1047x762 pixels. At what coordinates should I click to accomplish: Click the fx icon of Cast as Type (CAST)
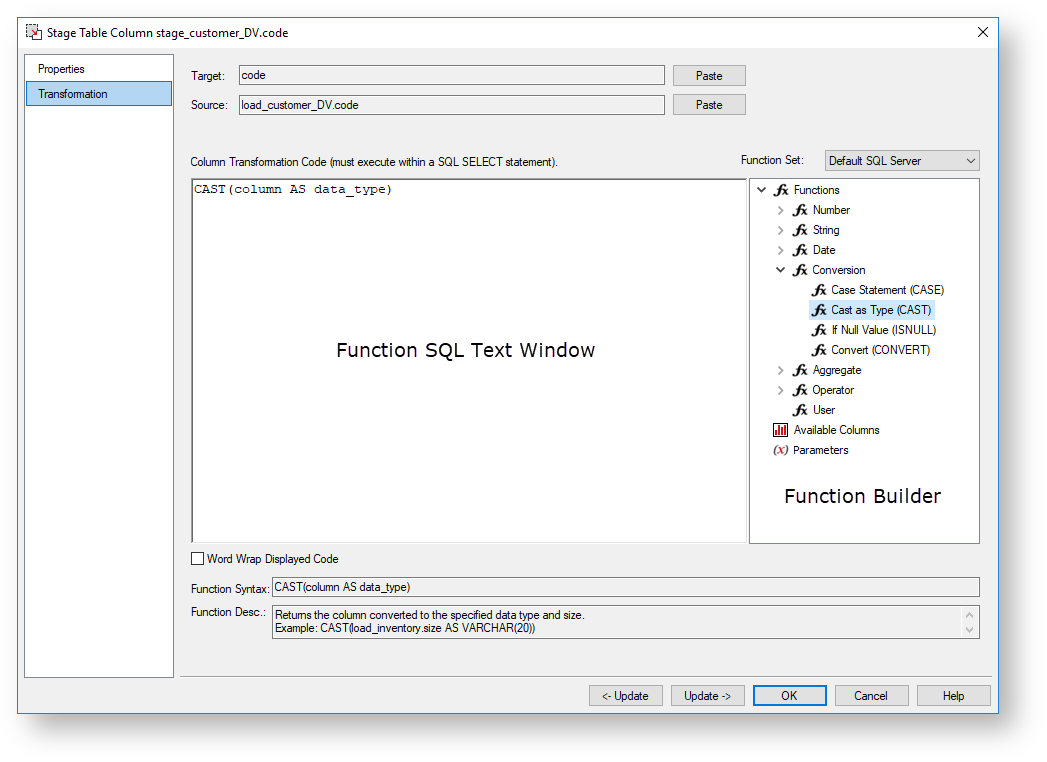click(x=819, y=311)
